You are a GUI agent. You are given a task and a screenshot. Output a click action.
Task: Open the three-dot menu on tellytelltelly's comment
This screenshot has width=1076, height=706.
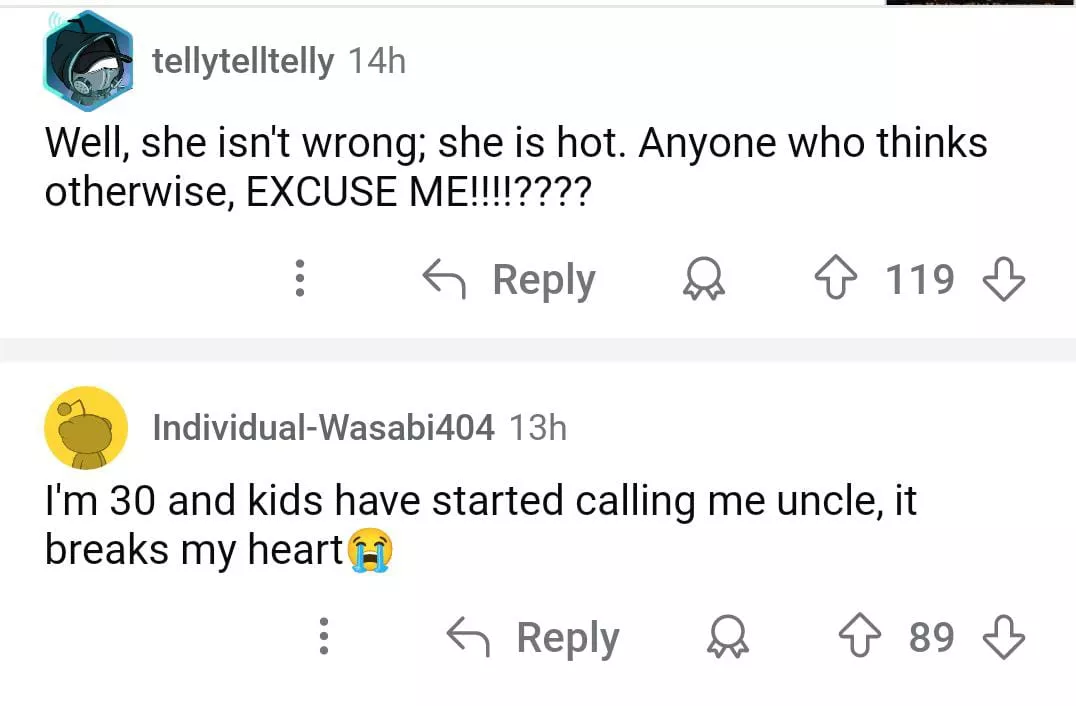point(298,280)
